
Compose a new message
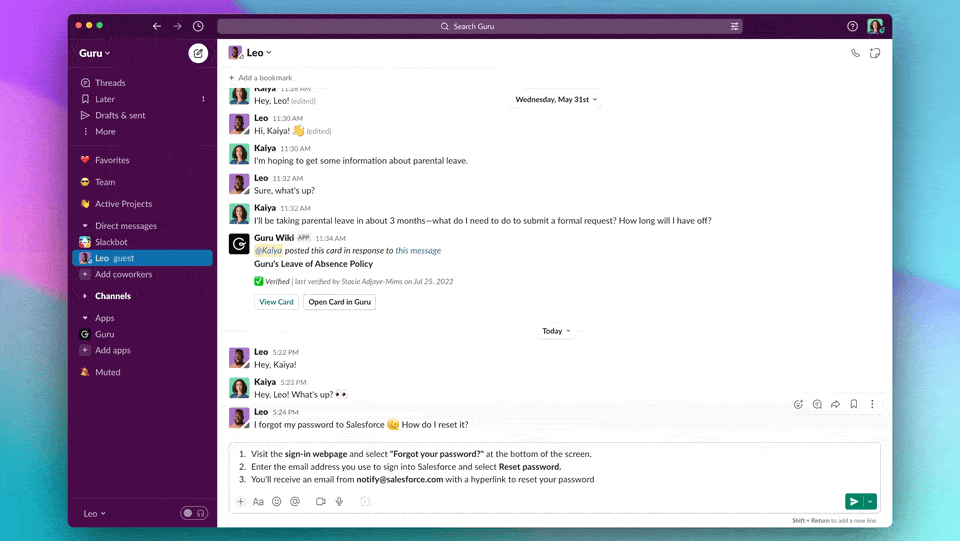coord(198,53)
